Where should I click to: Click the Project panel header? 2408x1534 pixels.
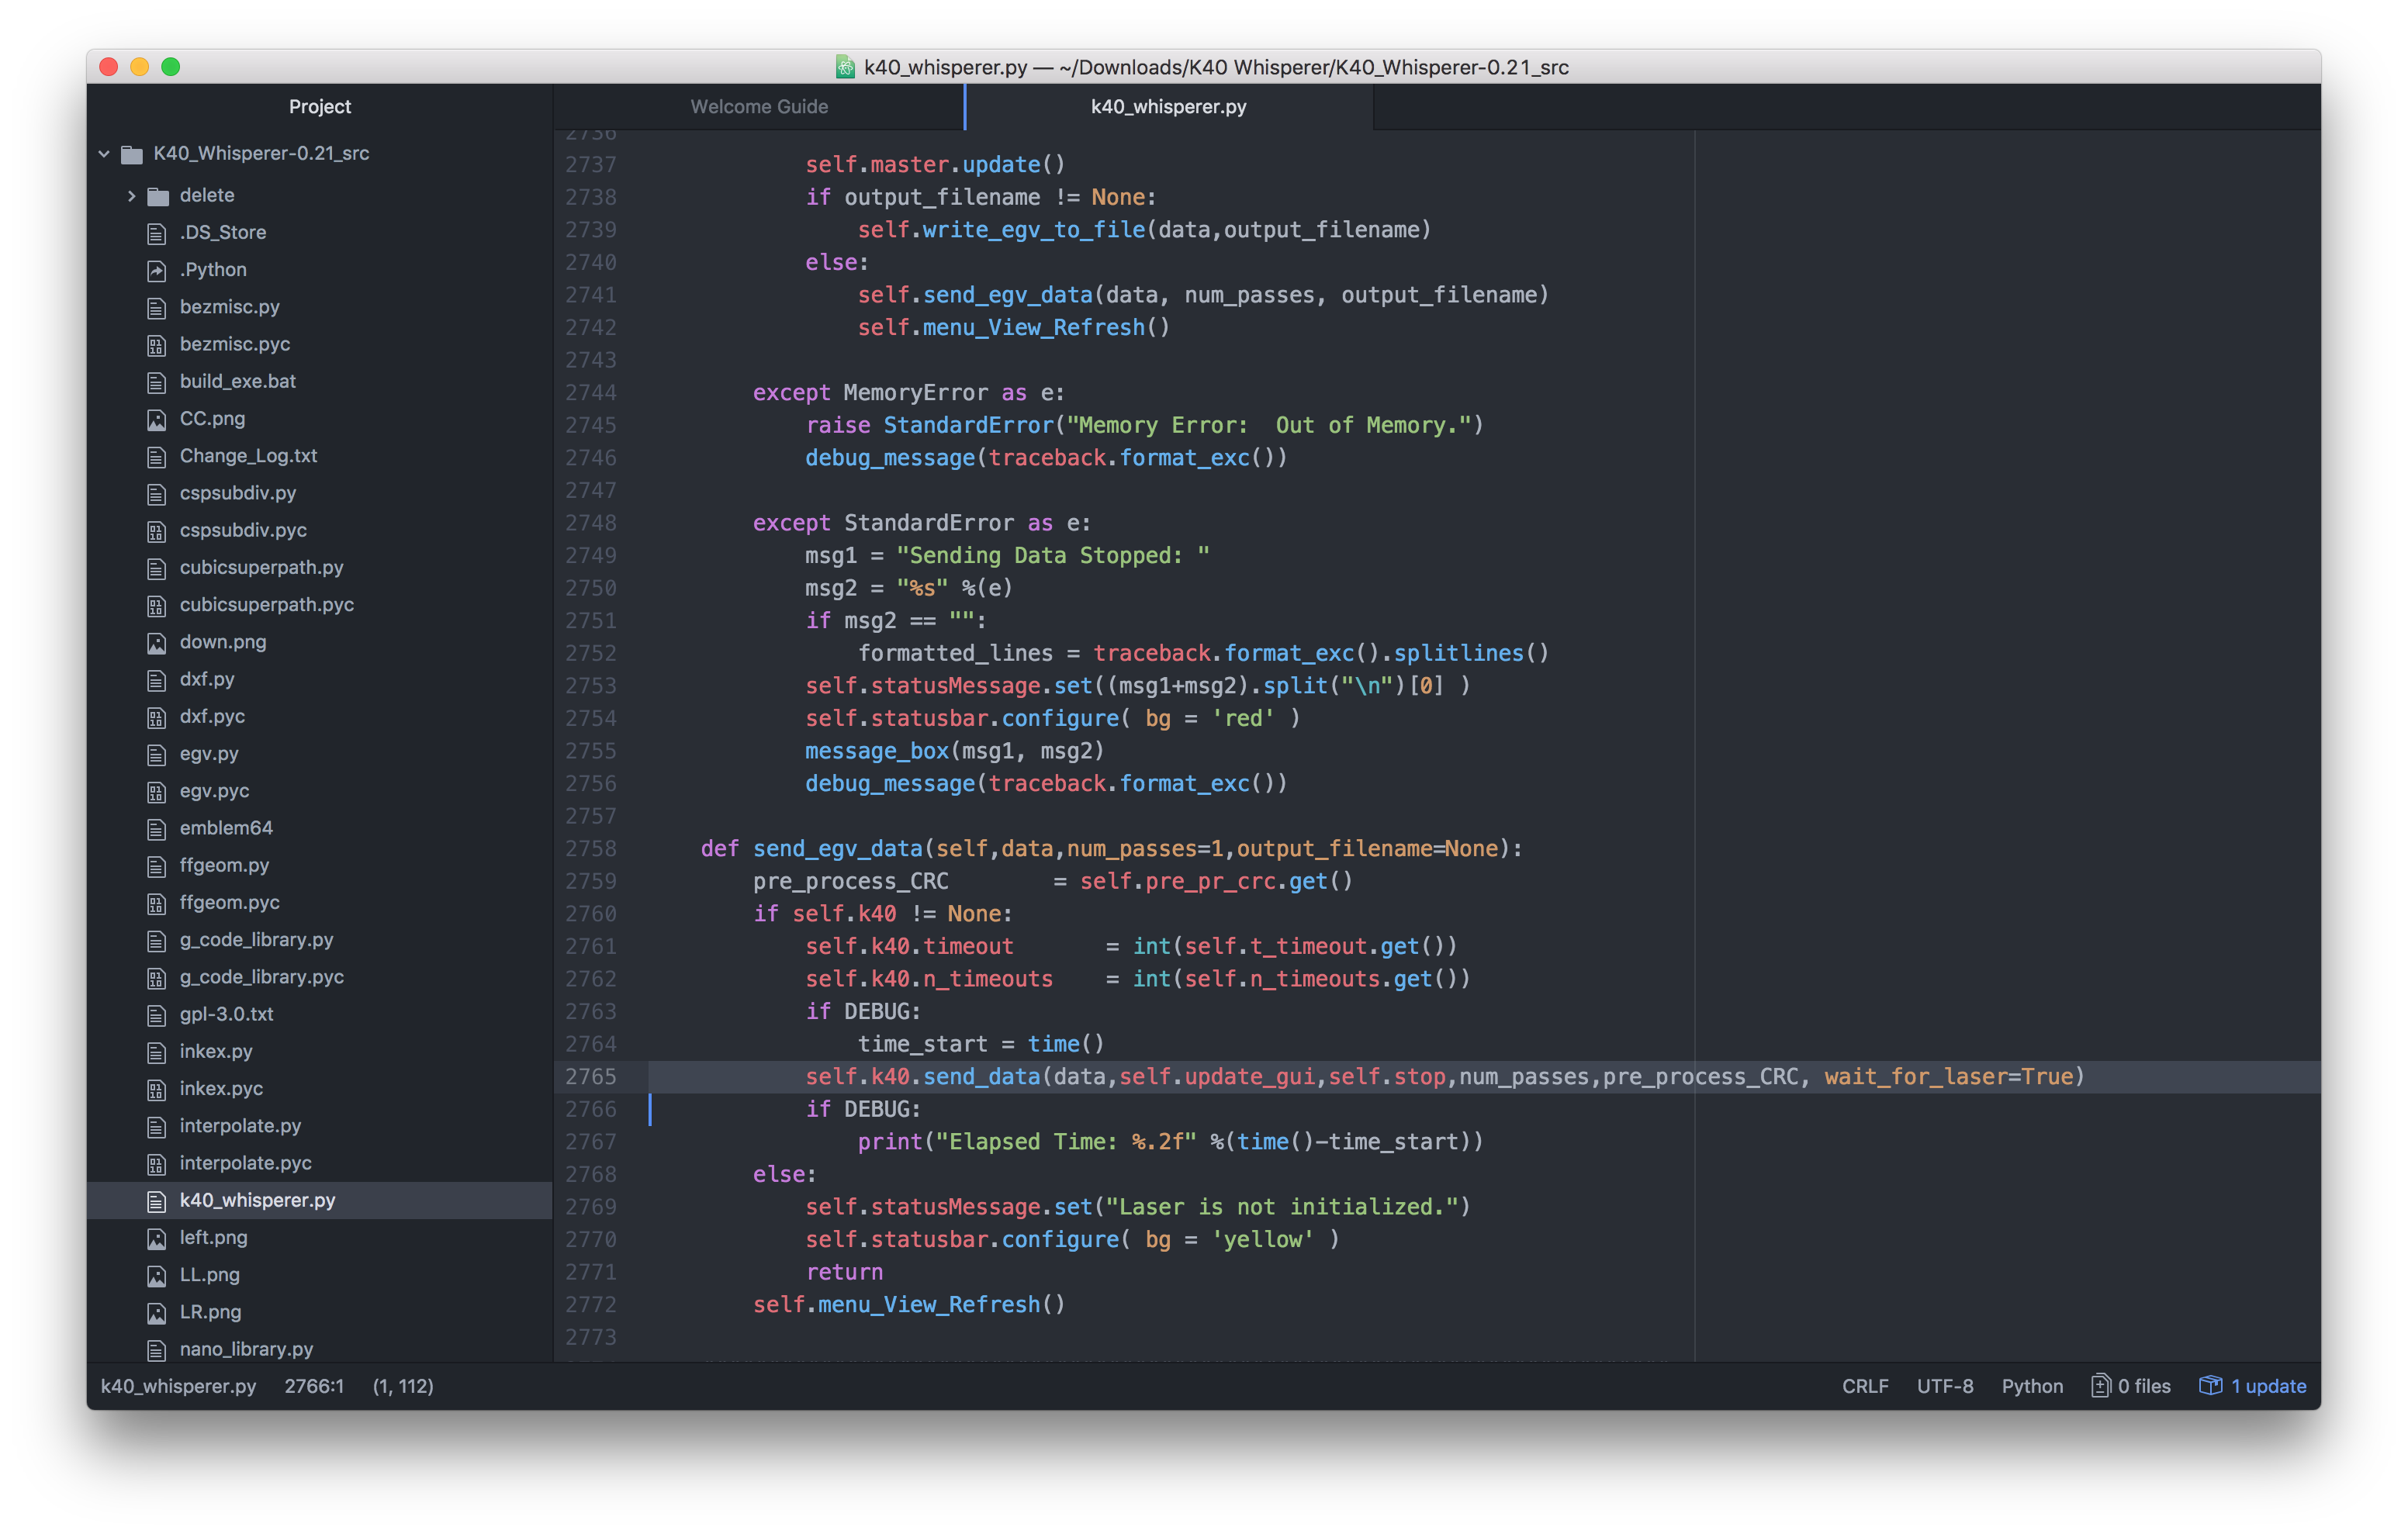pos(320,107)
